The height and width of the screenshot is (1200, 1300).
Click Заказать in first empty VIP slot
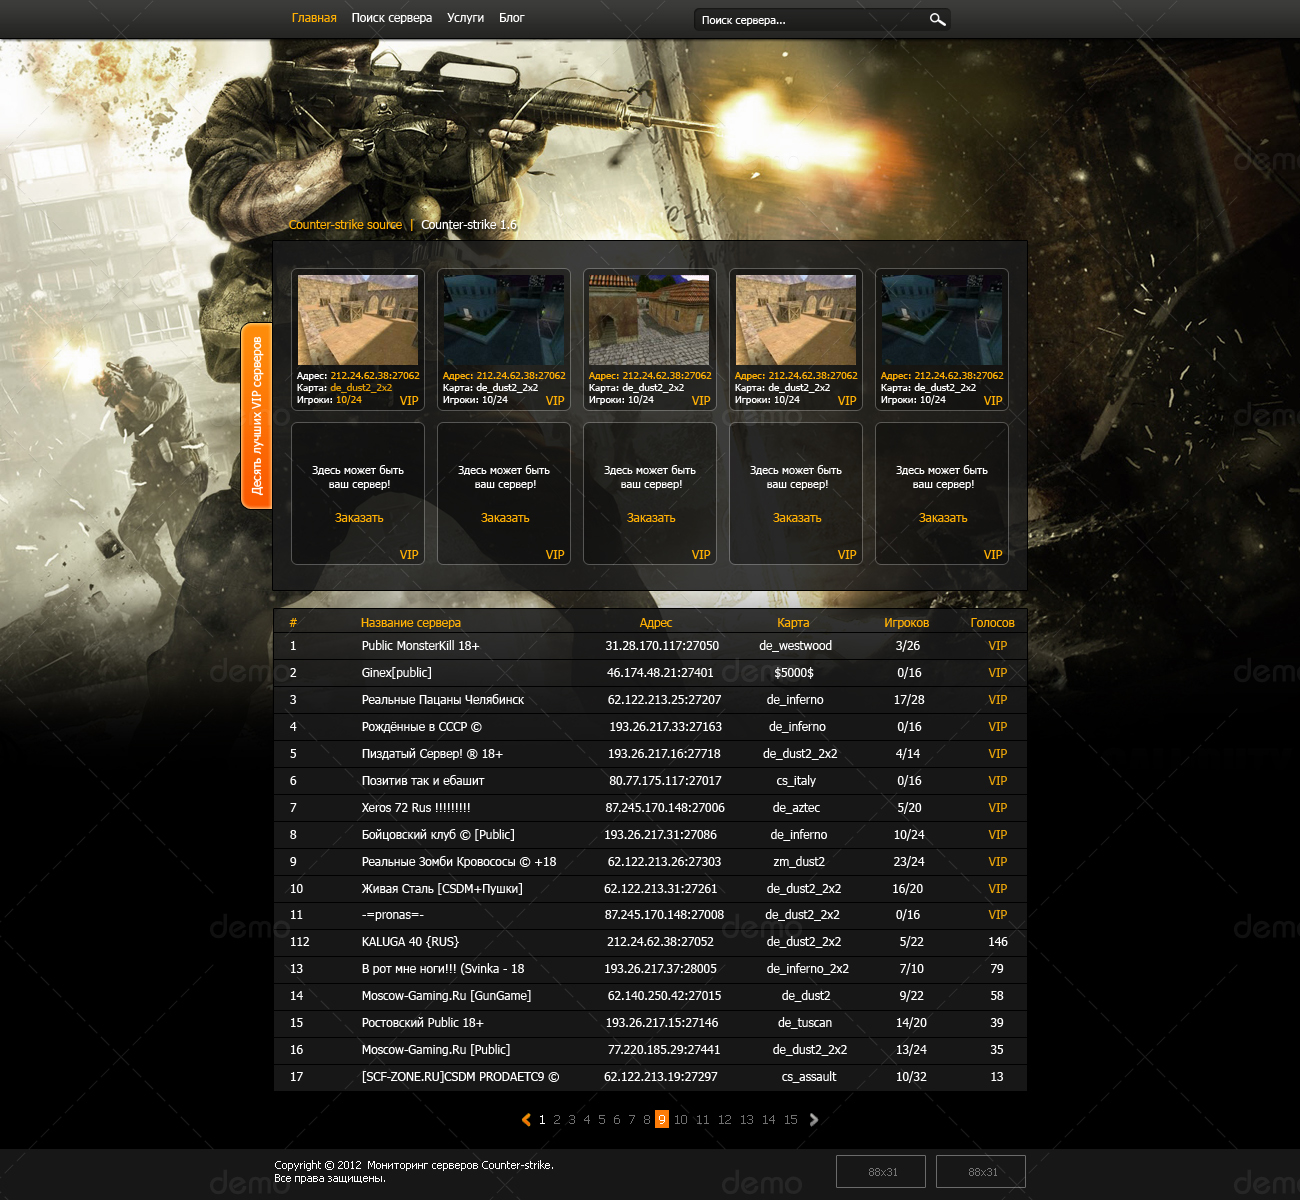click(359, 518)
